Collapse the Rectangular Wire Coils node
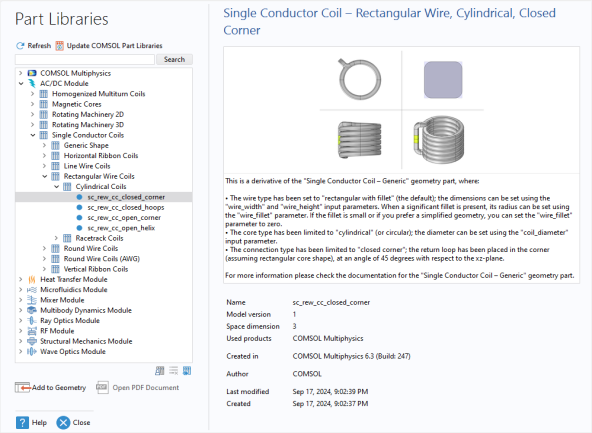Viewport: 592px width, 433px height. coord(45,176)
